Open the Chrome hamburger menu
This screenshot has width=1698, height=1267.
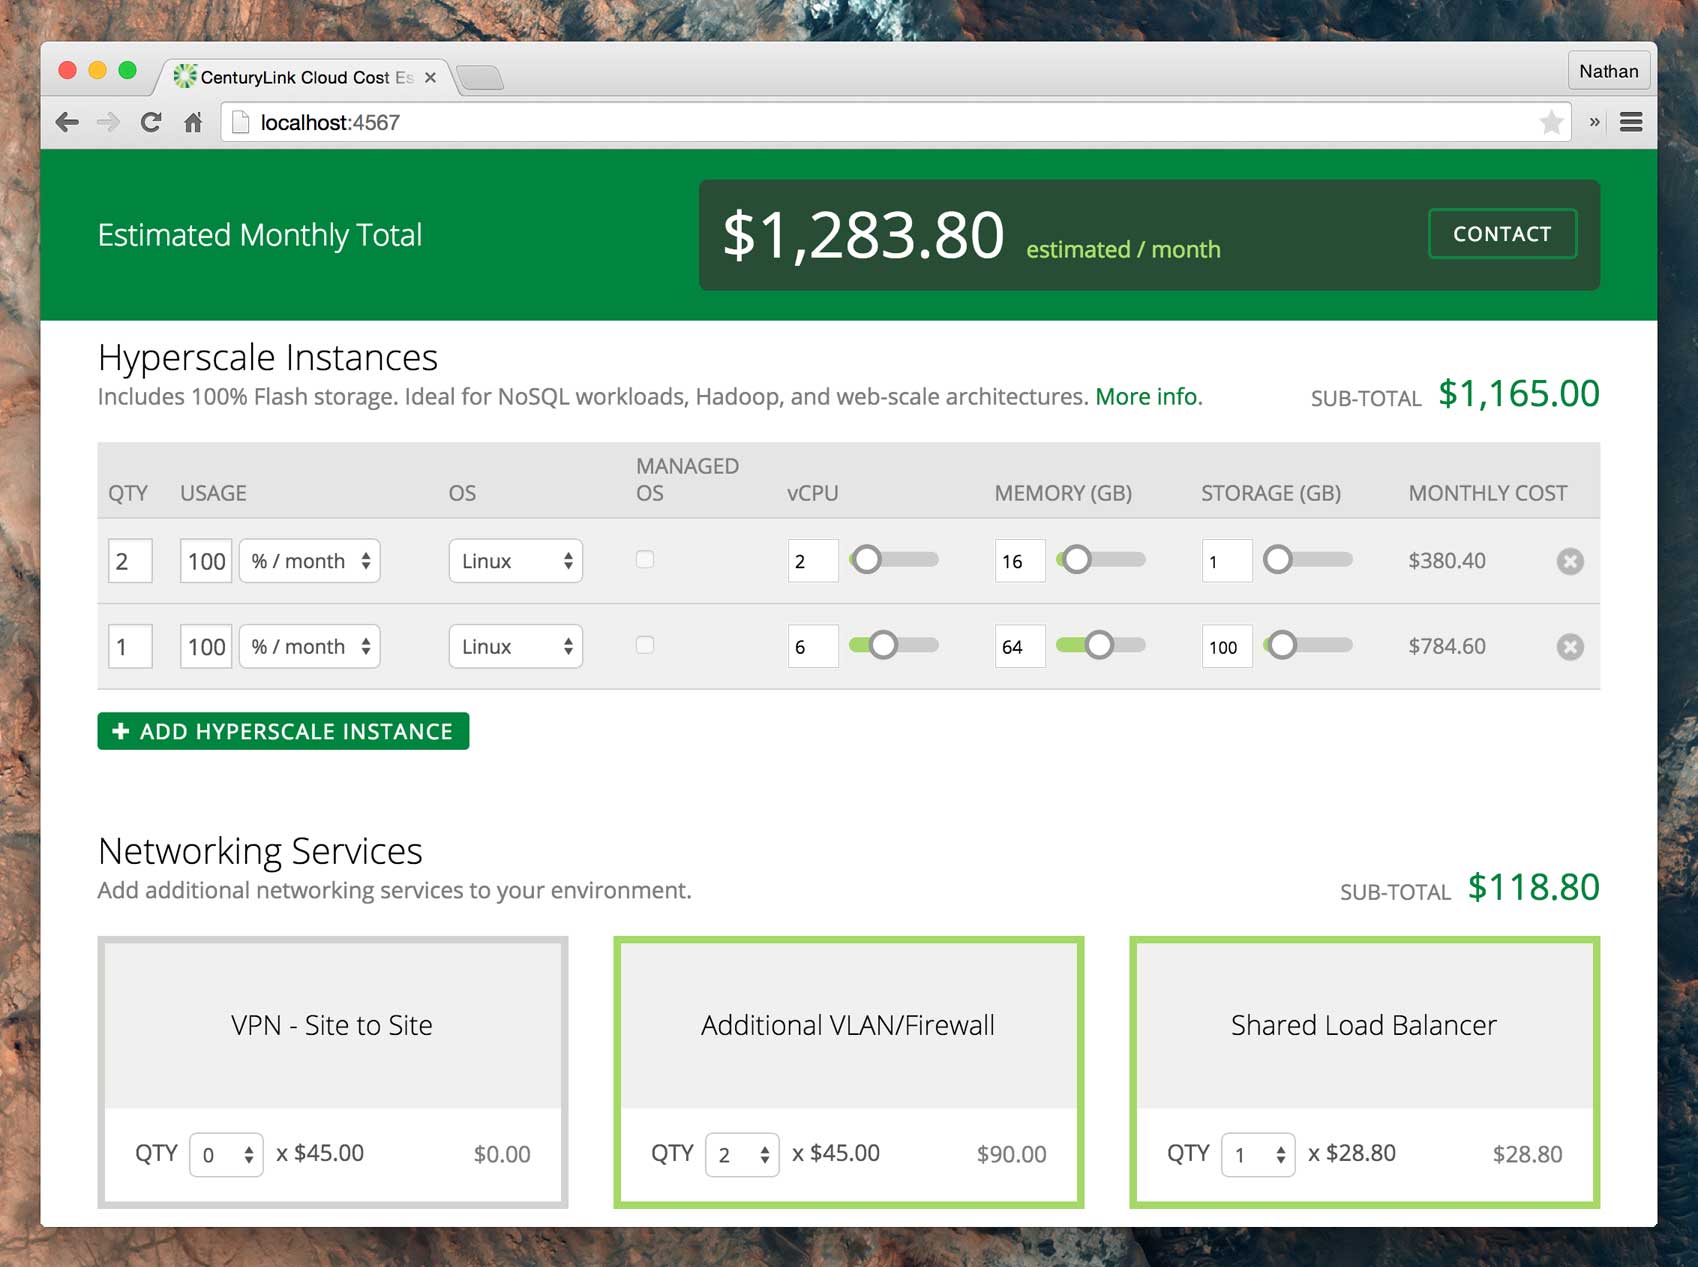click(x=1631, y=122)
